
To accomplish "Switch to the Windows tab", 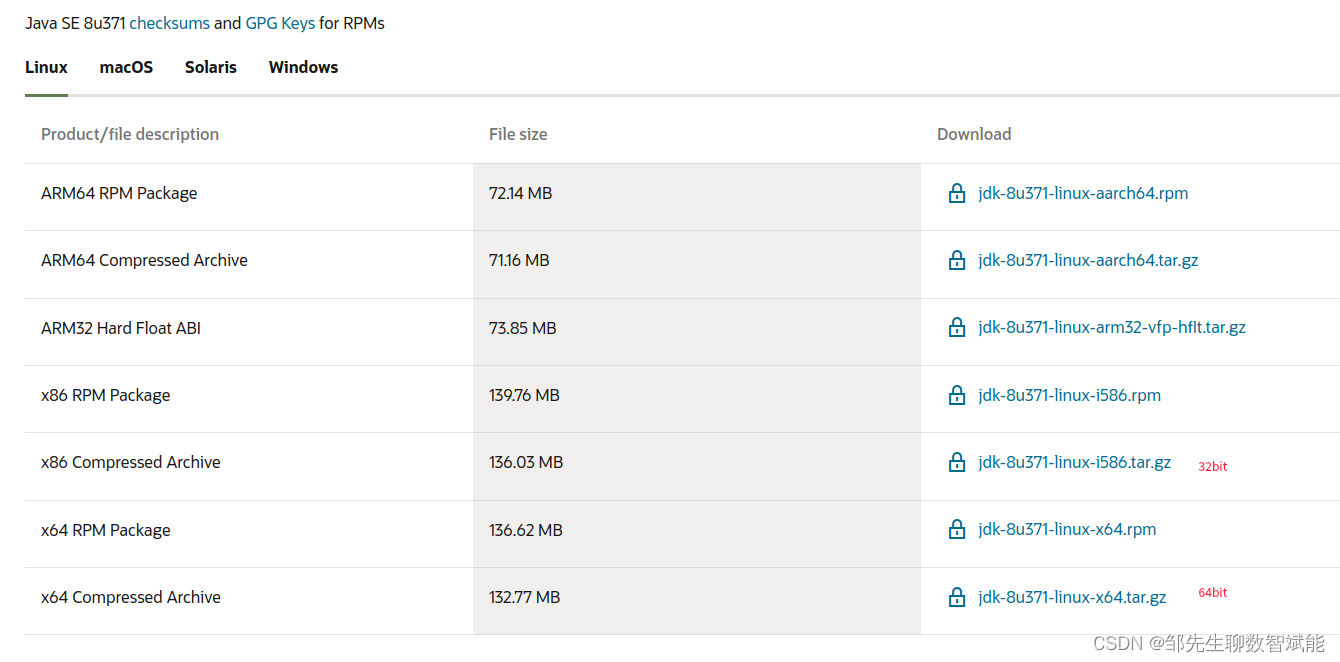I will coord(303,67).
